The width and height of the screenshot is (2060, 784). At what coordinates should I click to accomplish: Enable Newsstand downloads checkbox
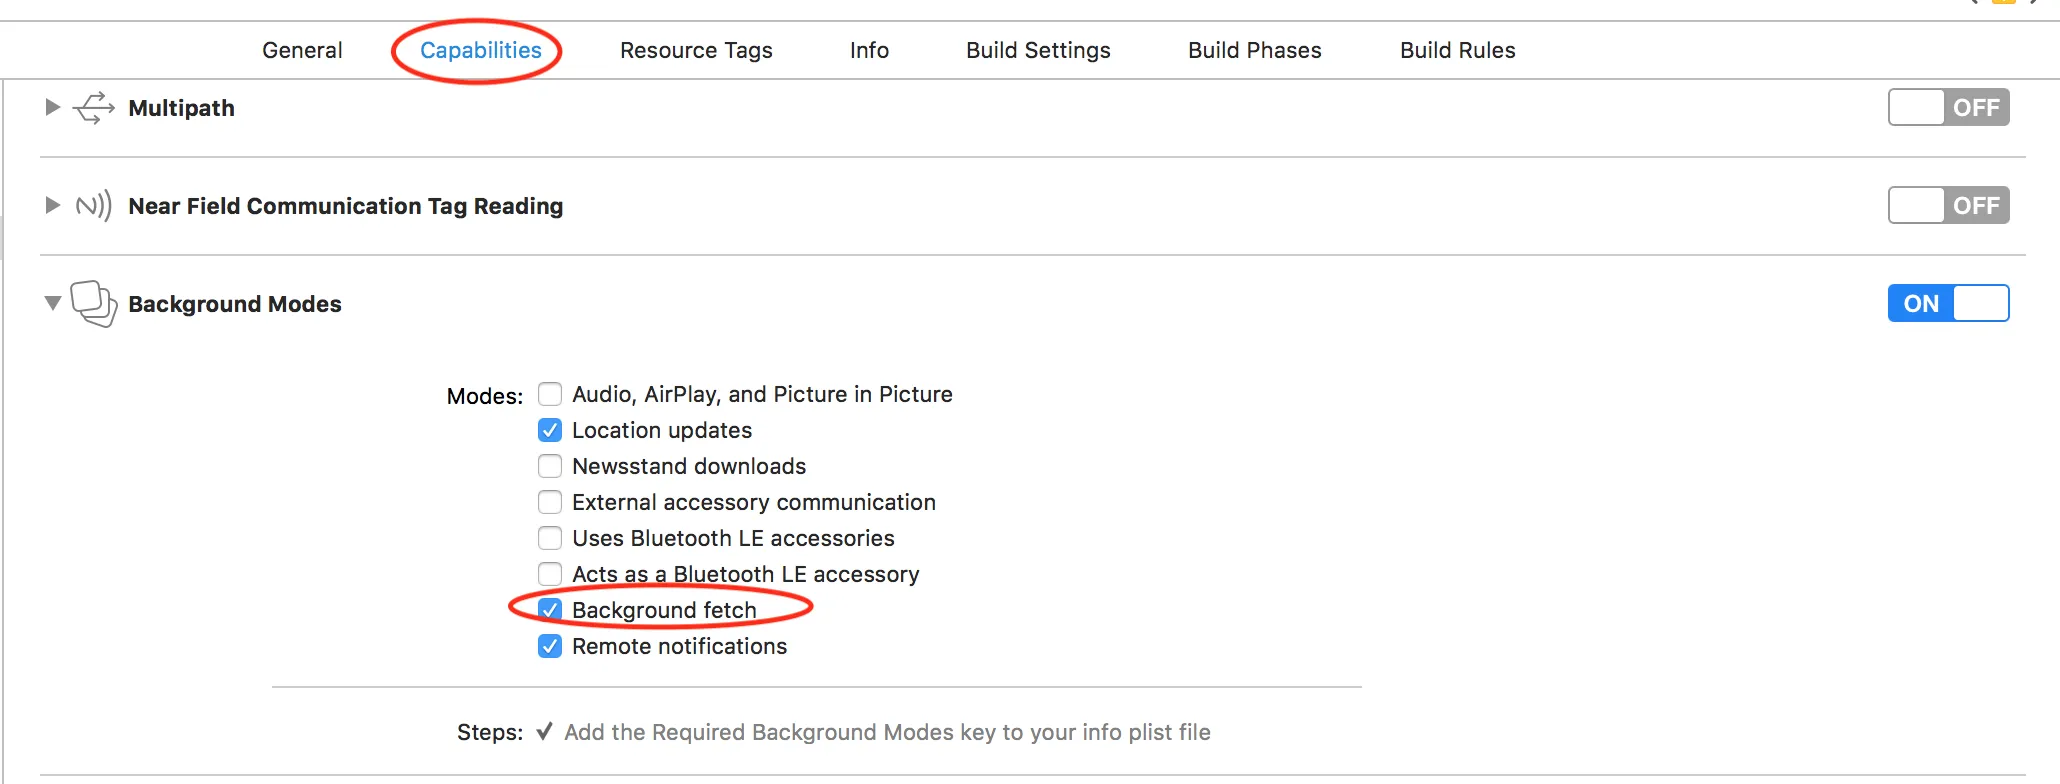tap(550, 466)
